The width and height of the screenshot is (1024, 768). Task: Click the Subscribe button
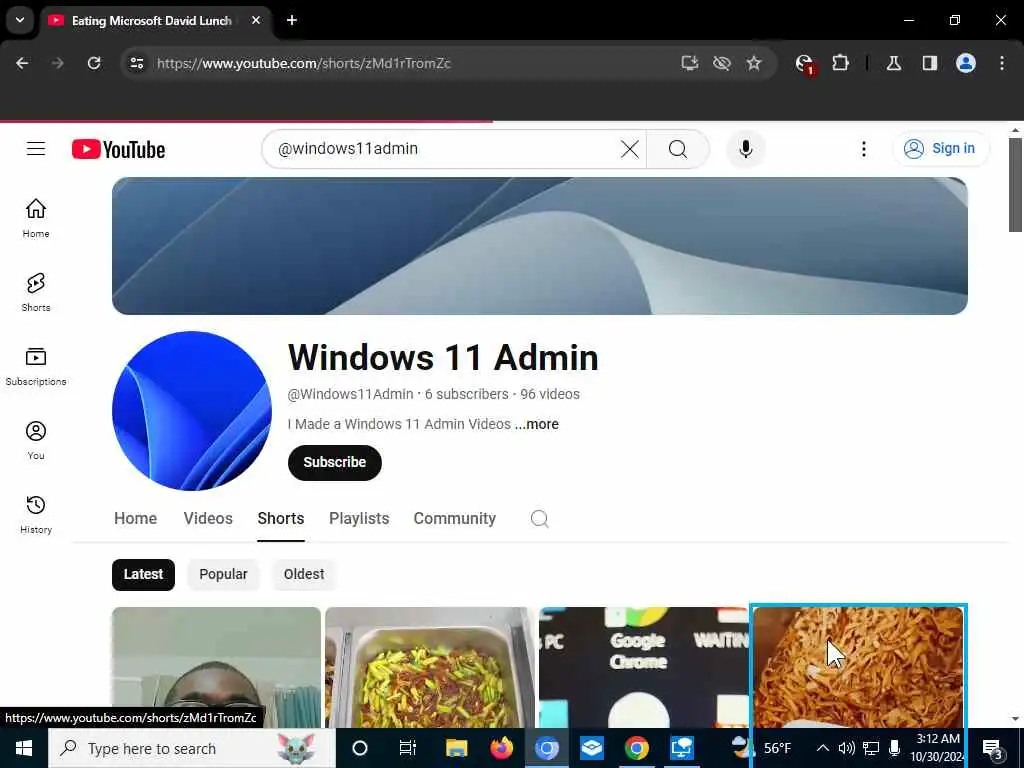click(x=334, y=462)
